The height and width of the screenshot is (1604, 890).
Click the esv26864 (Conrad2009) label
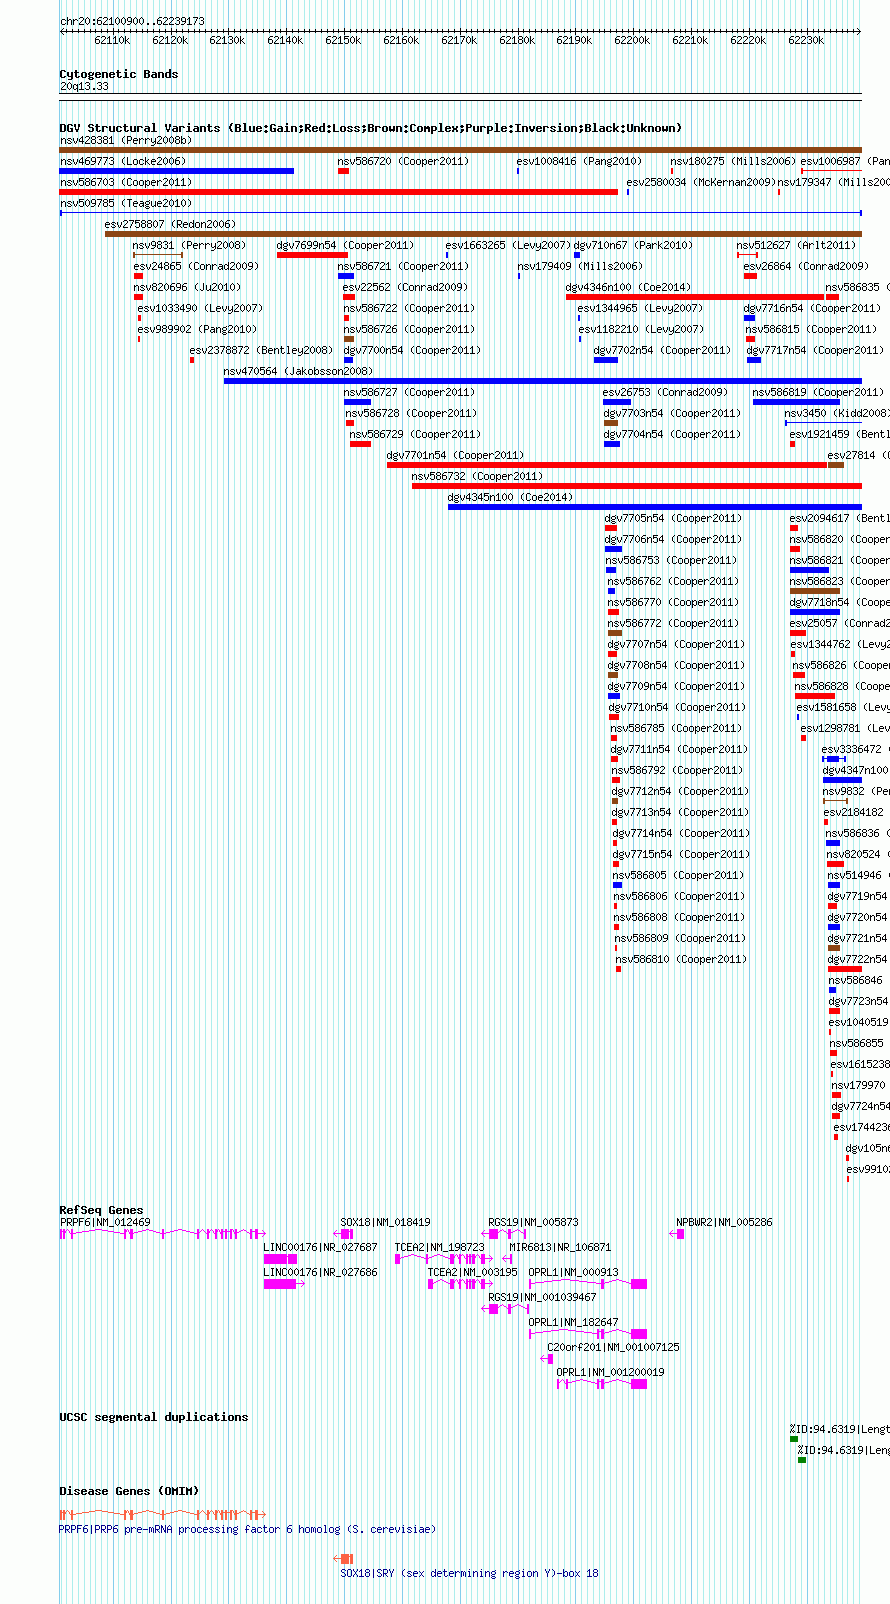pyautogui.click(x=806, y=266)
